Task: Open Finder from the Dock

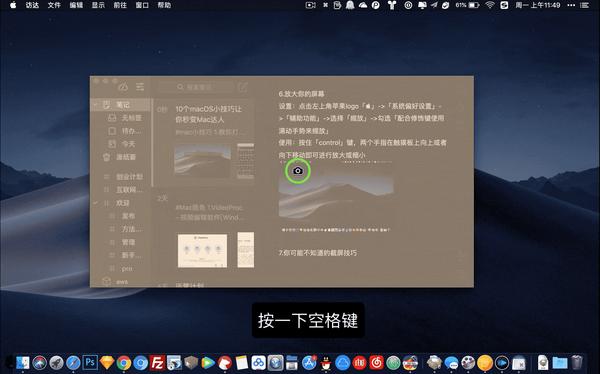Action: (x=23, y=362)
